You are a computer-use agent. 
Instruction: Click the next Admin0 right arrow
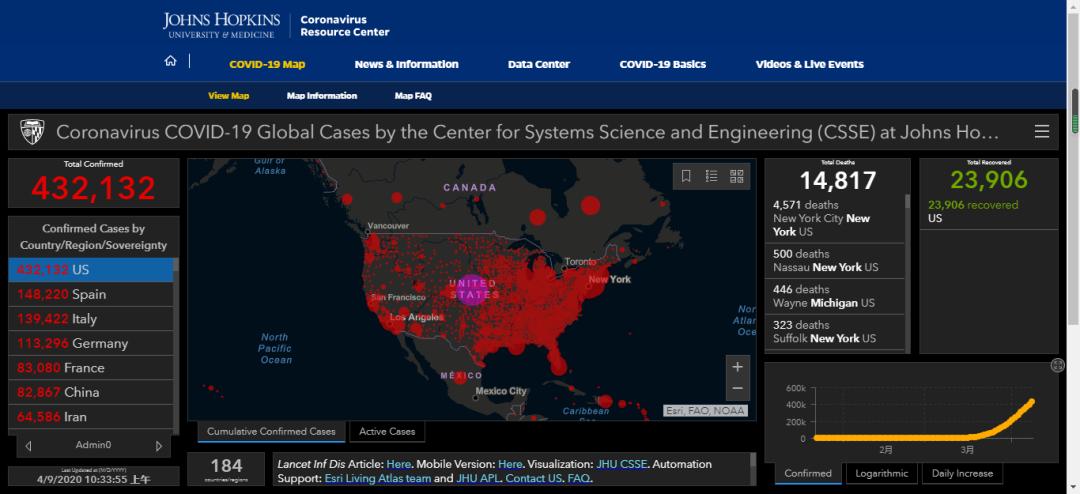(x=159, y=446)
